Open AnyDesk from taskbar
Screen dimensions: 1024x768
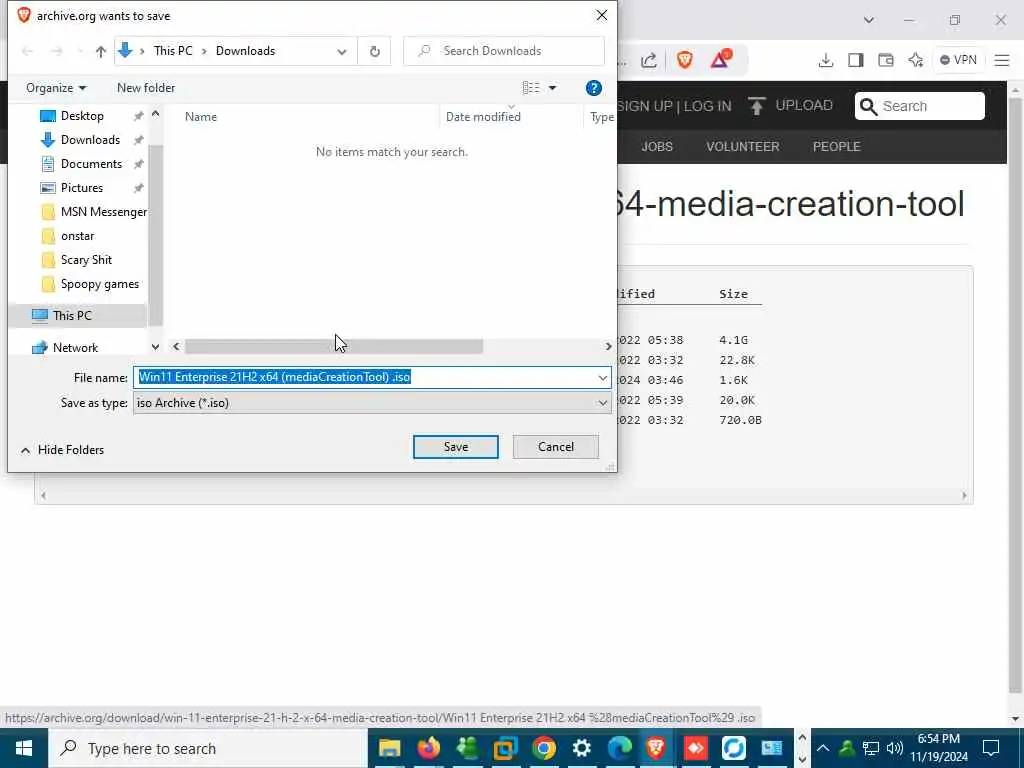tap(695, 748)
